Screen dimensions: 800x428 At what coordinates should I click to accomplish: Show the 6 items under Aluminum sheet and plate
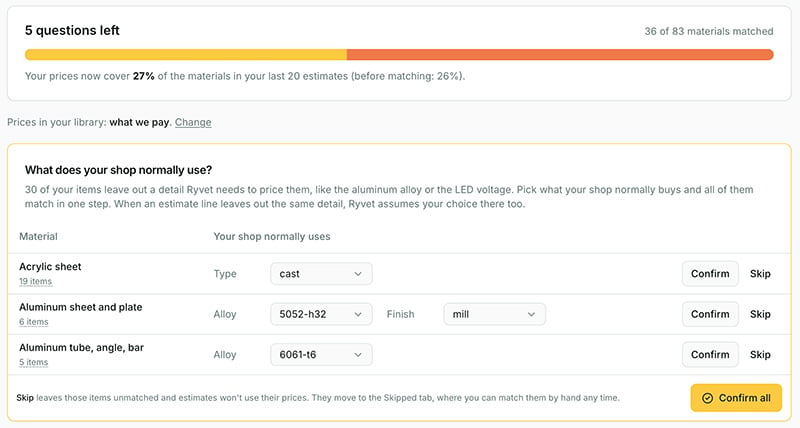tap(34, 322)
